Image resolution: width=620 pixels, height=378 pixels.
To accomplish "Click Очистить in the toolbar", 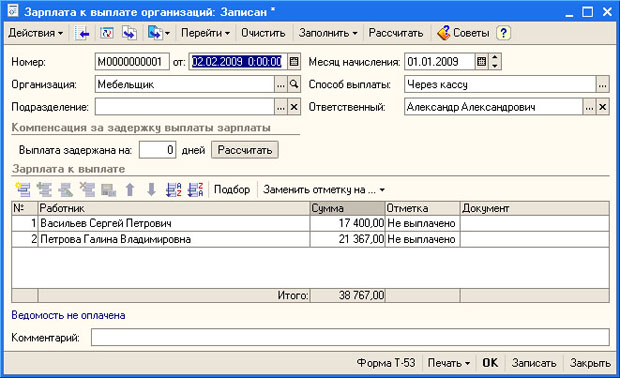I will pyautogui.click(x=263, y=33).
